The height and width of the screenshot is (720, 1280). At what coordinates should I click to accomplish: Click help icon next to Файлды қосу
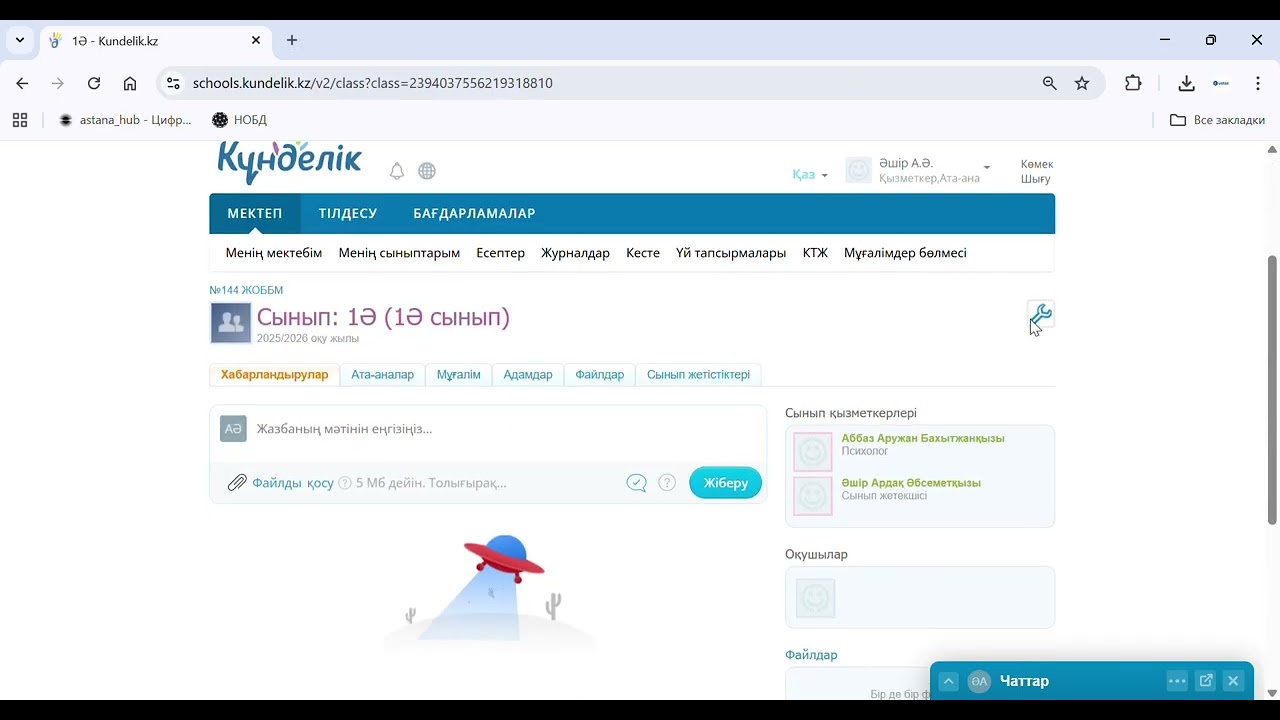point(345,483)
